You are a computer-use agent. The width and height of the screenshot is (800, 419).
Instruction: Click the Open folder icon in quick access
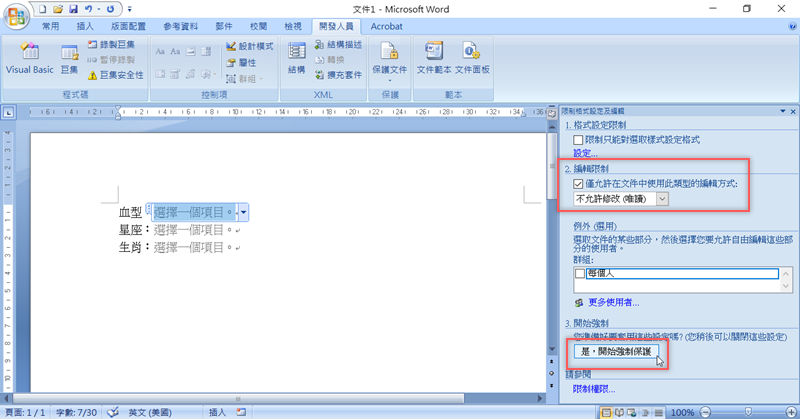point(58,9)
